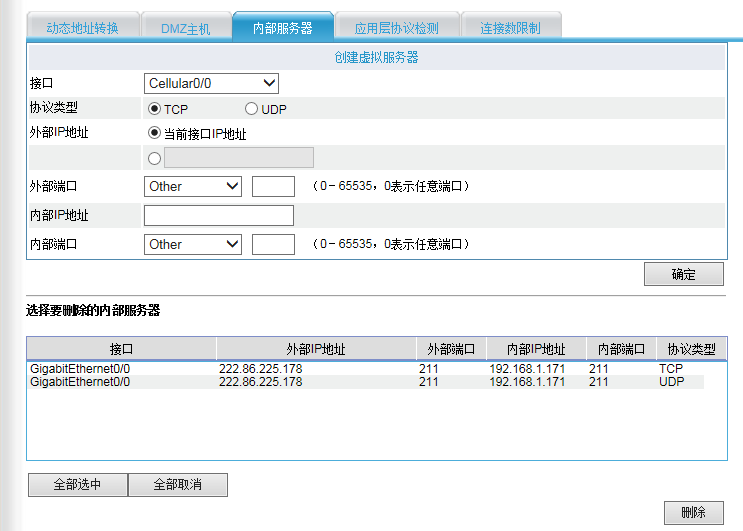Click the 创建虚拟服务器 section heading
This screenshot has height=531, width=743.
click(x=377, y=57)
